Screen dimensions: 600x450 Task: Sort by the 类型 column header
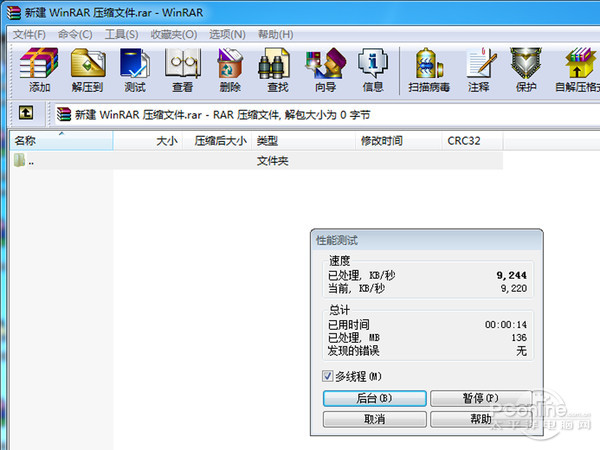[304, 141]
